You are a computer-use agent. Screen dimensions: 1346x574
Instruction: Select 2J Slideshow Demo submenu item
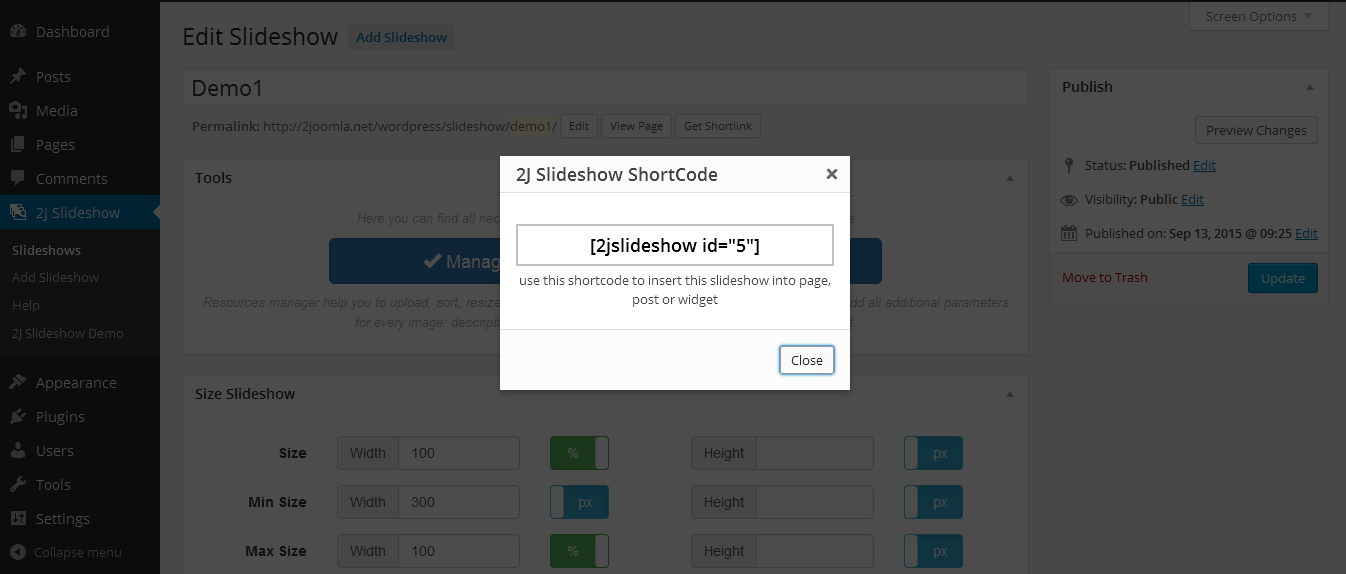tap(68, 333)
